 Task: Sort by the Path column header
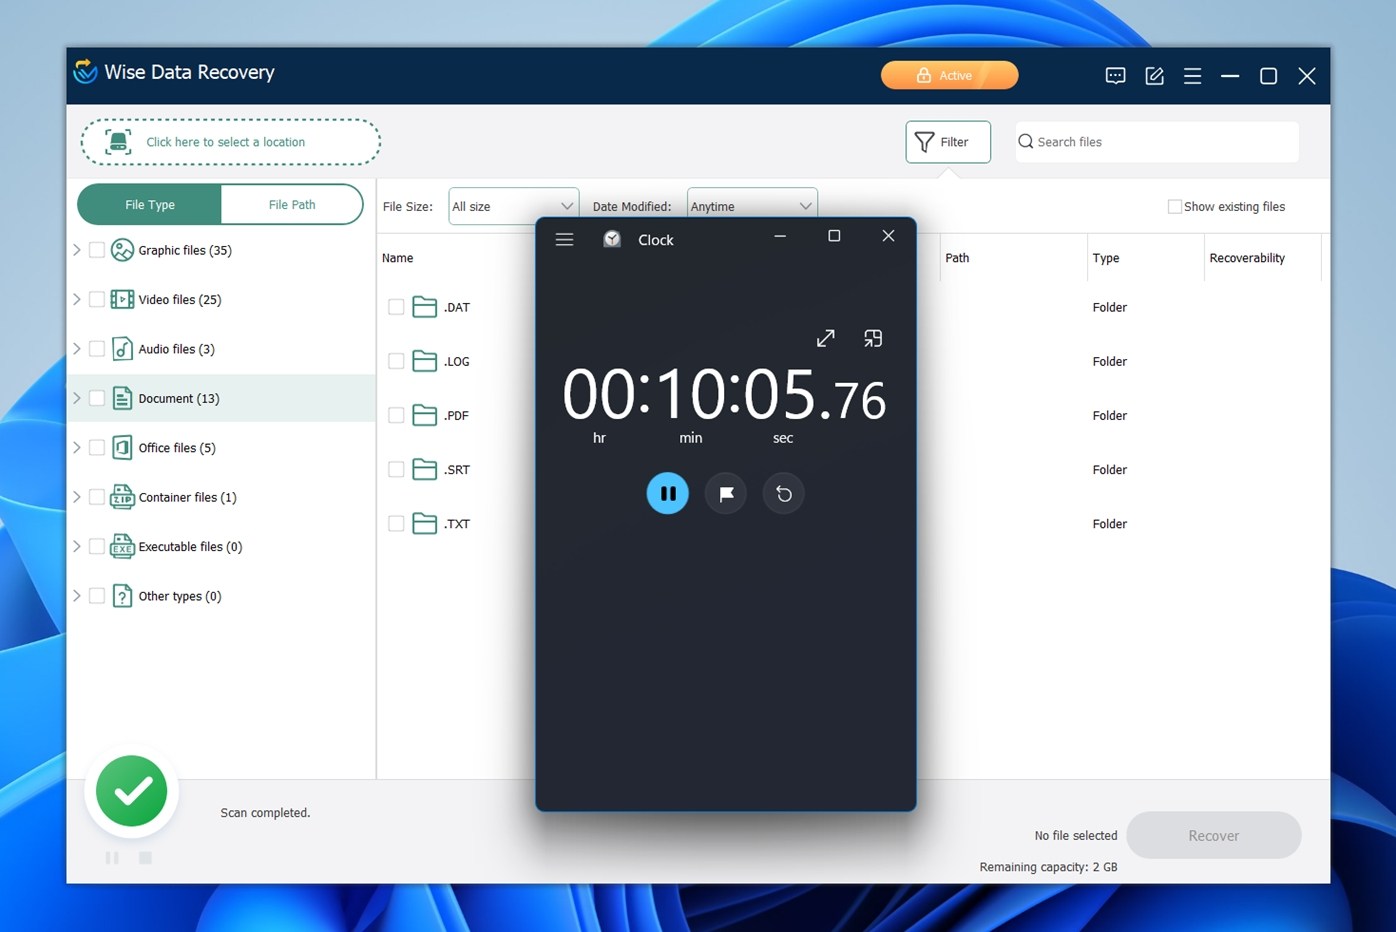coord(957,258)
